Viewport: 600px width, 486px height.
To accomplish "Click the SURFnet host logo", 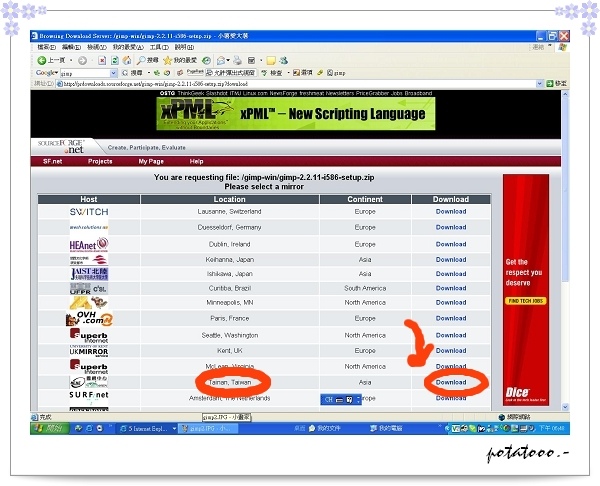I will click(89, 396).
